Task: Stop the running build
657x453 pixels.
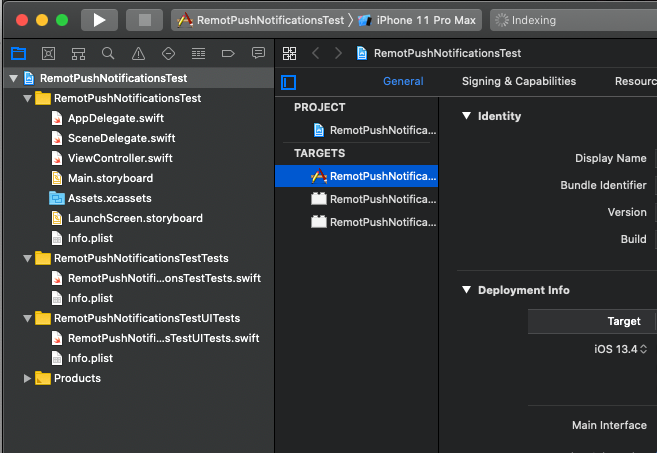Action: pyautogui.click(x=145, y=20)
